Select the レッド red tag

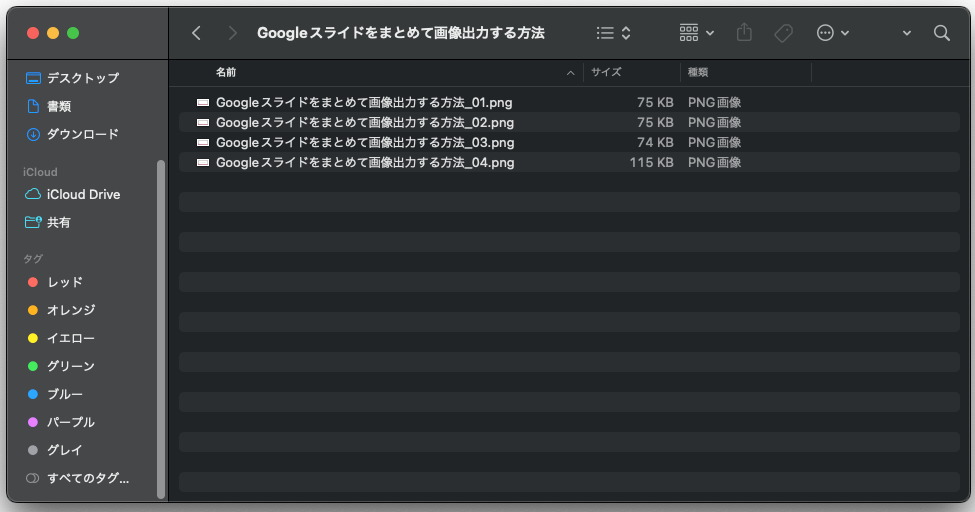click(64, 282)
